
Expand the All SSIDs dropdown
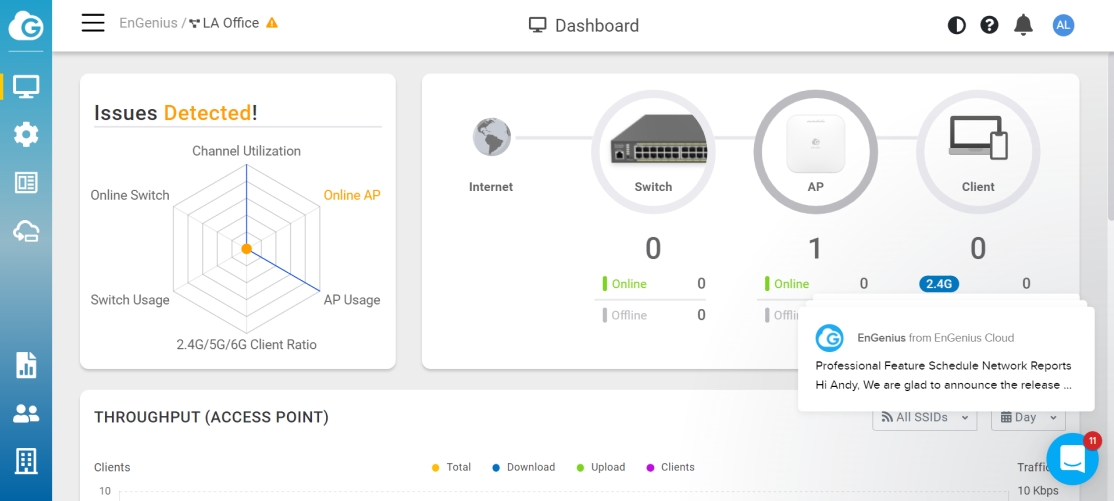coord(924,417)
